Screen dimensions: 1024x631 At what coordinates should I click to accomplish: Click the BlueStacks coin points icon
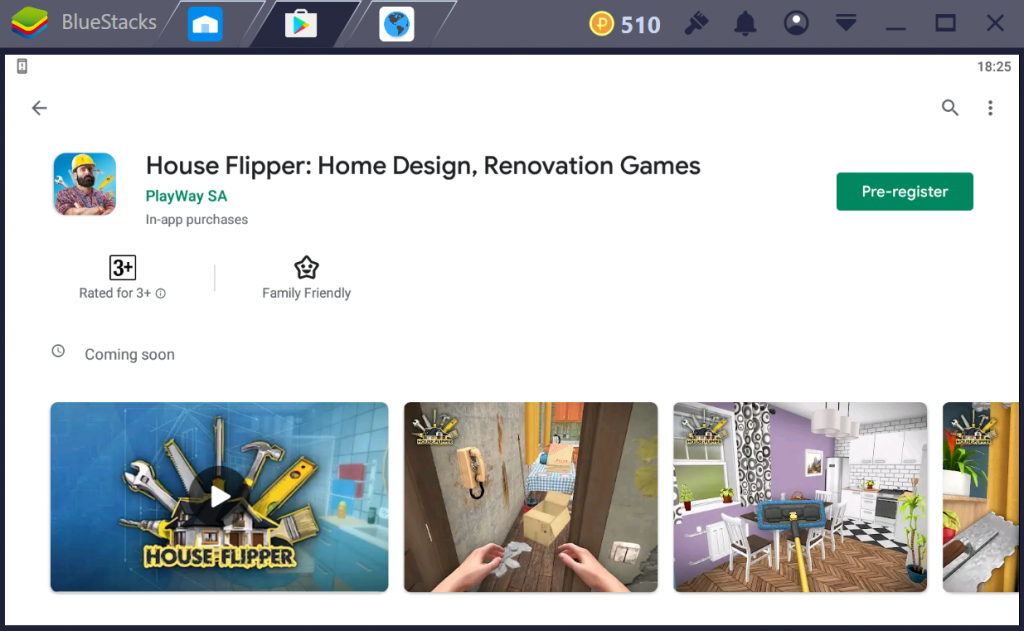click(x=601, y=24)
